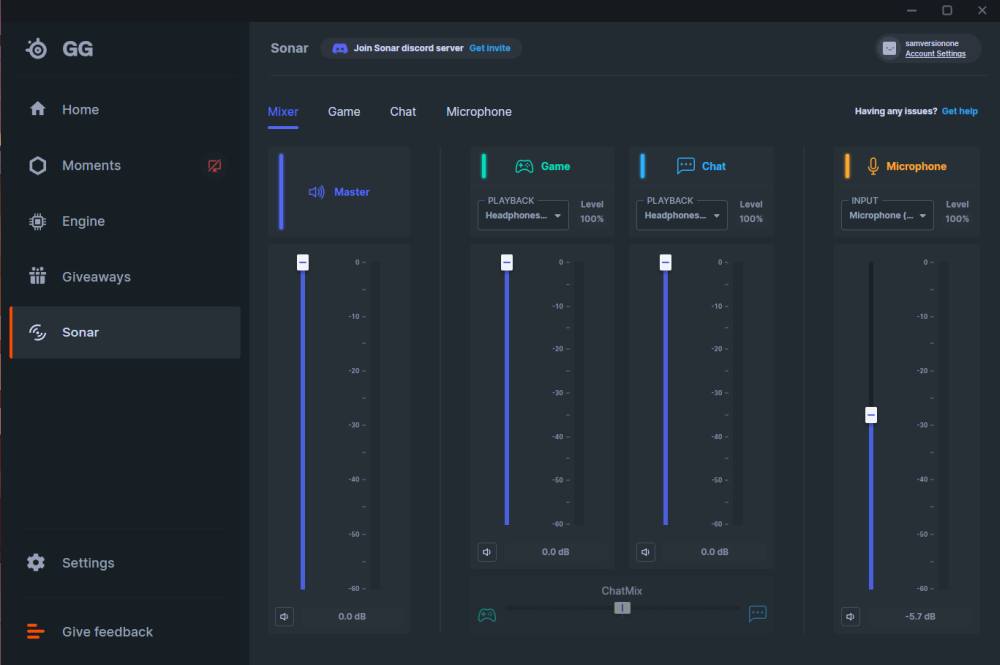Viewport: 1000px width, 665px height.
Task: Open Settings with the gear icon
Action: pos(36,563)
